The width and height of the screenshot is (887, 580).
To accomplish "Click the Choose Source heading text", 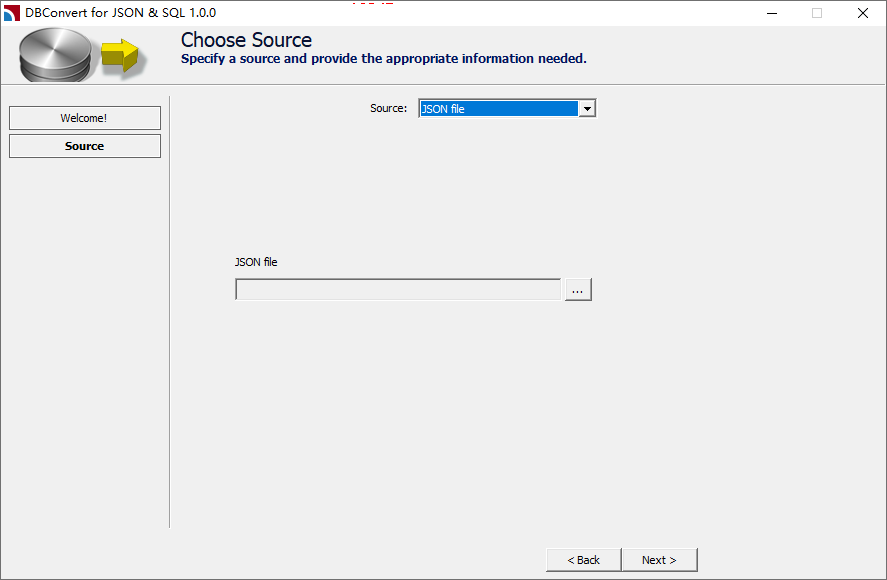I will 246,40.
